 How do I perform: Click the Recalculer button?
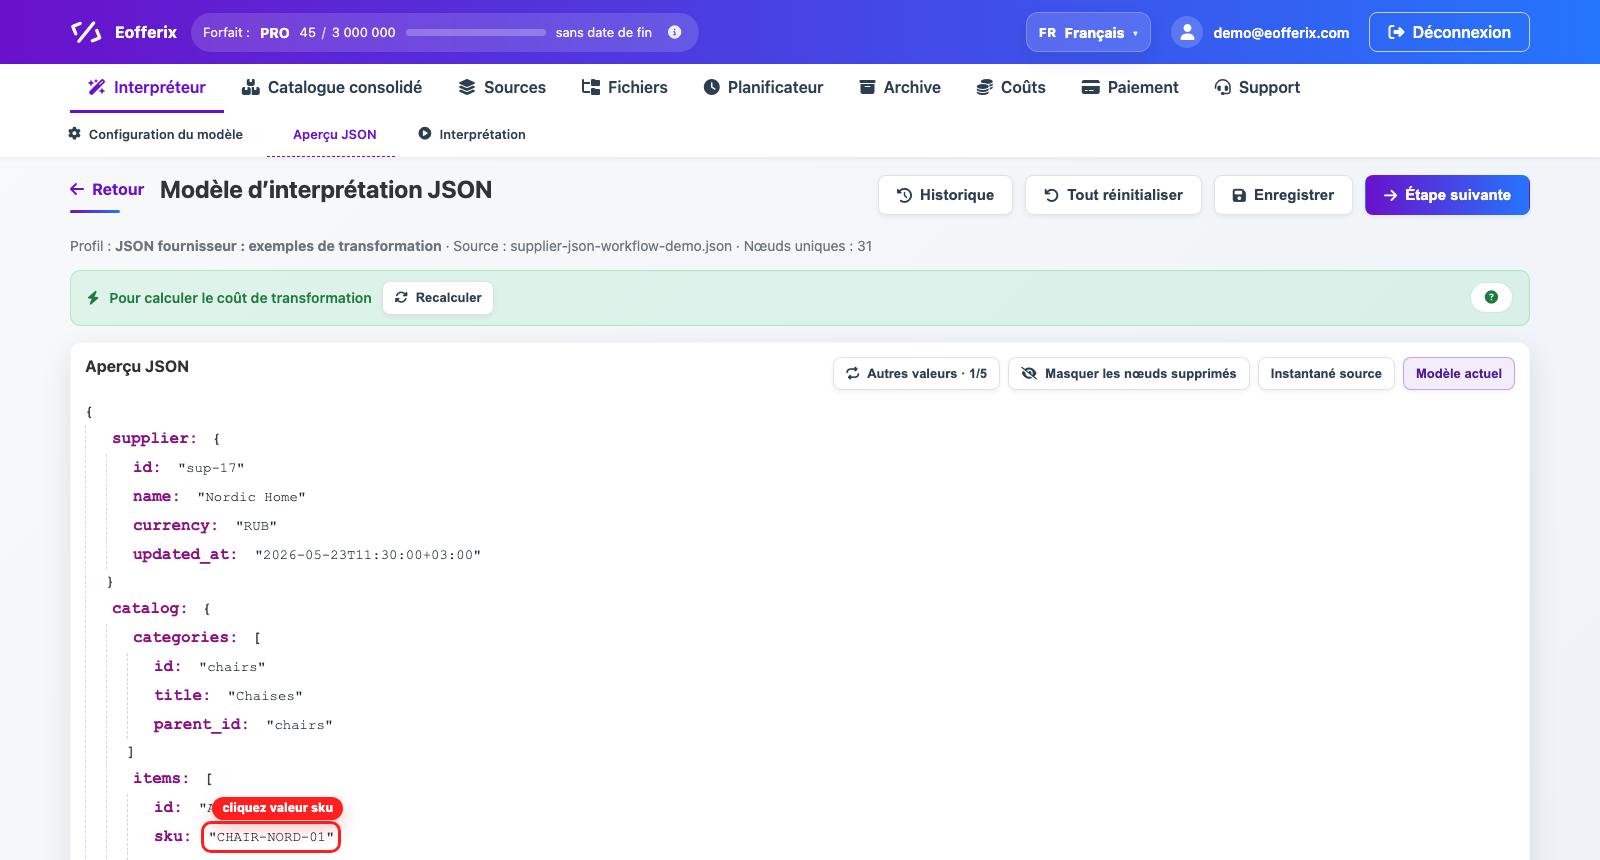(x=438, y=297)
